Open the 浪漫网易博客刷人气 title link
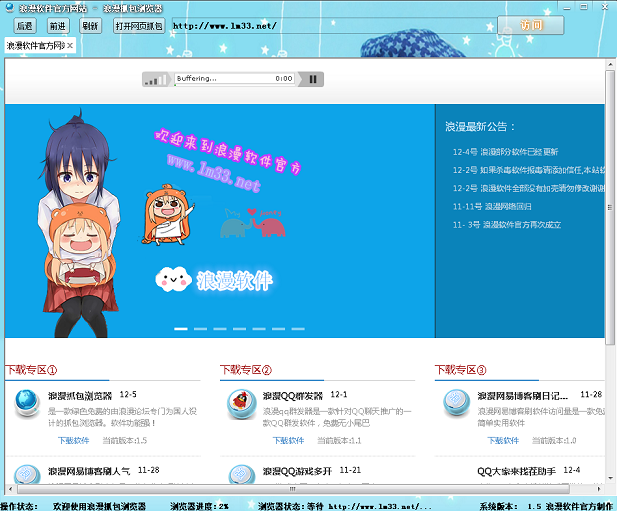 tap(89, 471)
